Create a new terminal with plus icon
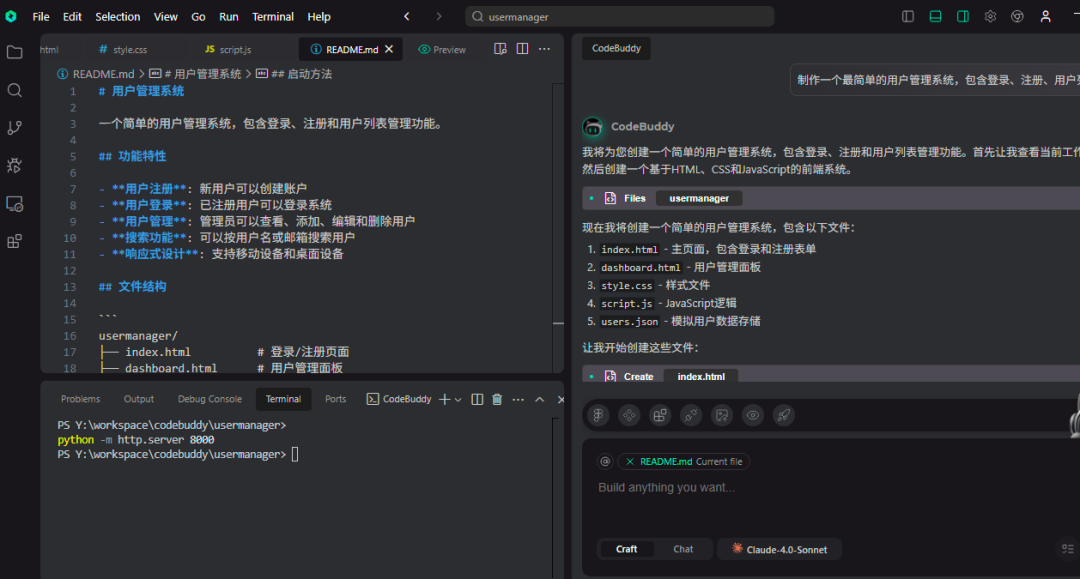The width and height of the screenshot is (1080, 579). [x=444, y=399]
